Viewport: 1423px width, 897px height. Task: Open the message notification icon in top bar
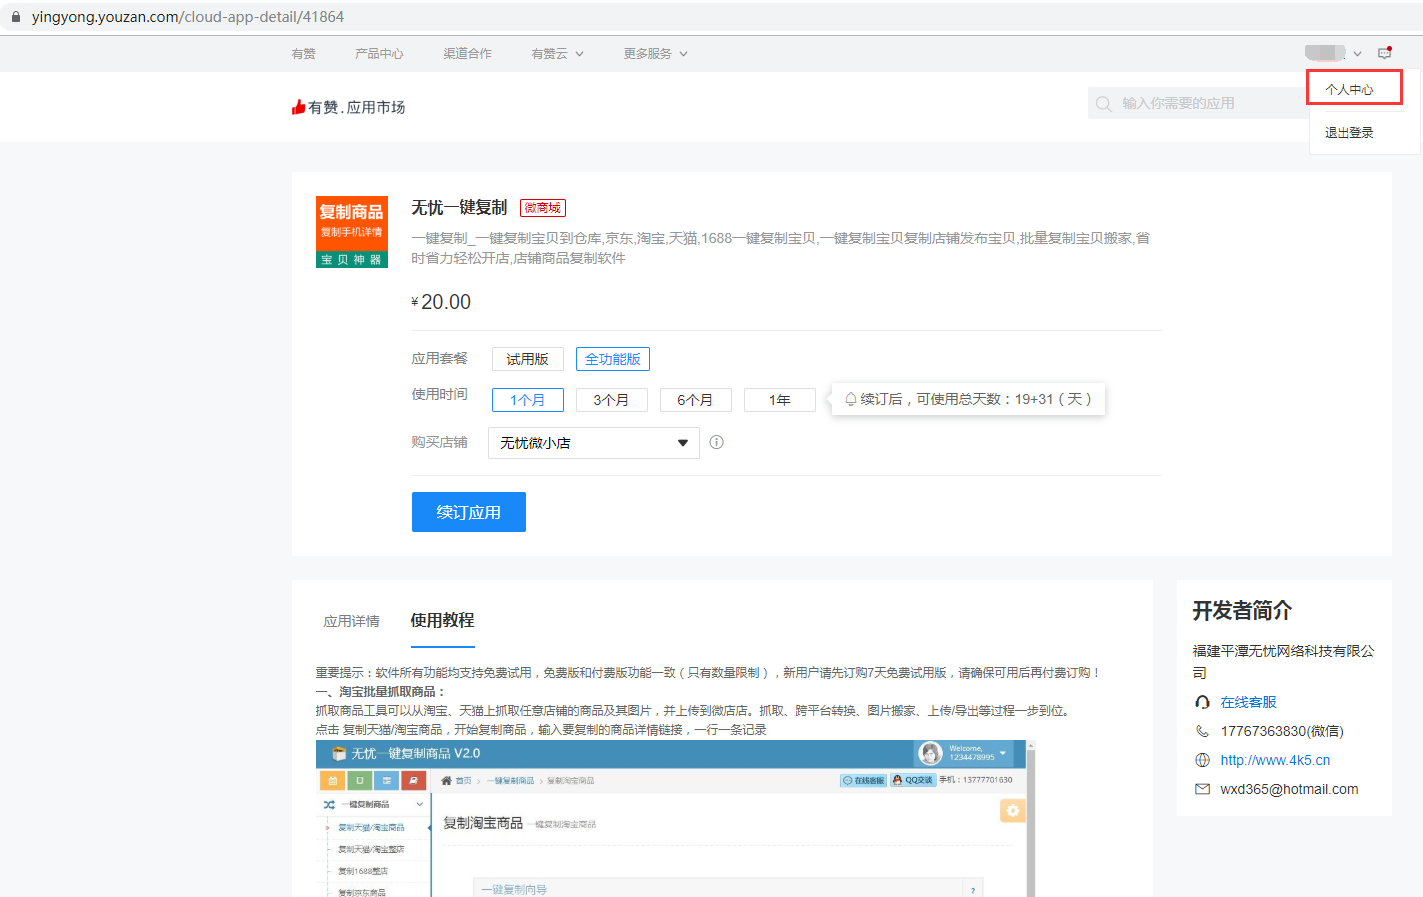1385,53
